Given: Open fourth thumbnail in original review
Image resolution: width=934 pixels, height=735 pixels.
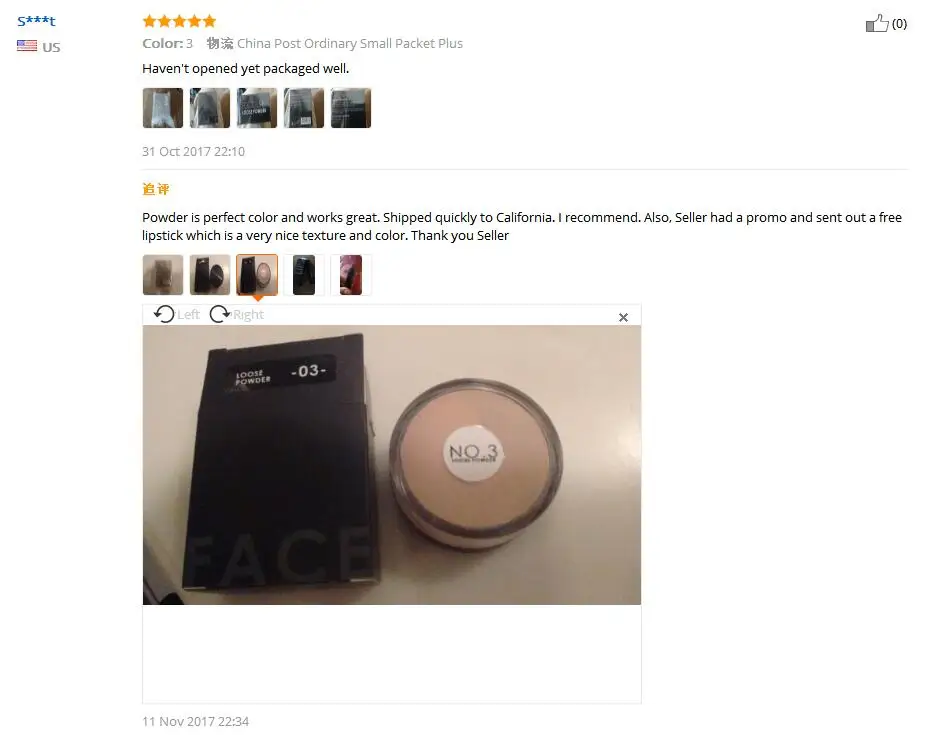Looking at the screenshot, I should tap(304, 108).
